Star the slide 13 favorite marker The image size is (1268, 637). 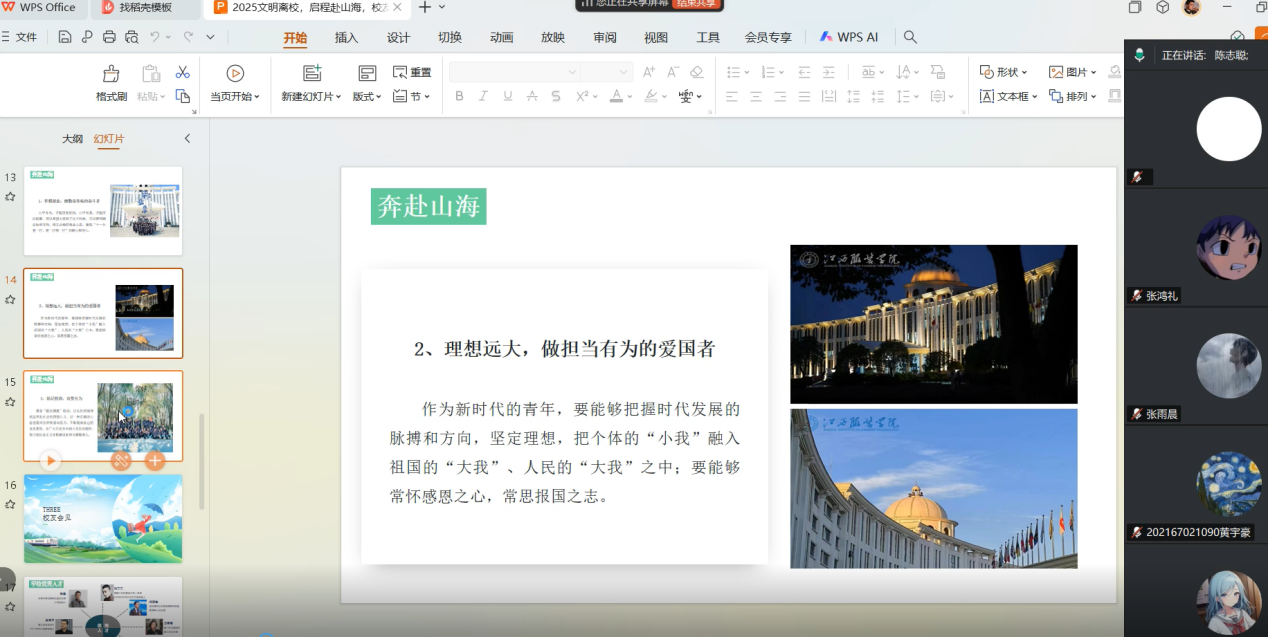[10, 197]
